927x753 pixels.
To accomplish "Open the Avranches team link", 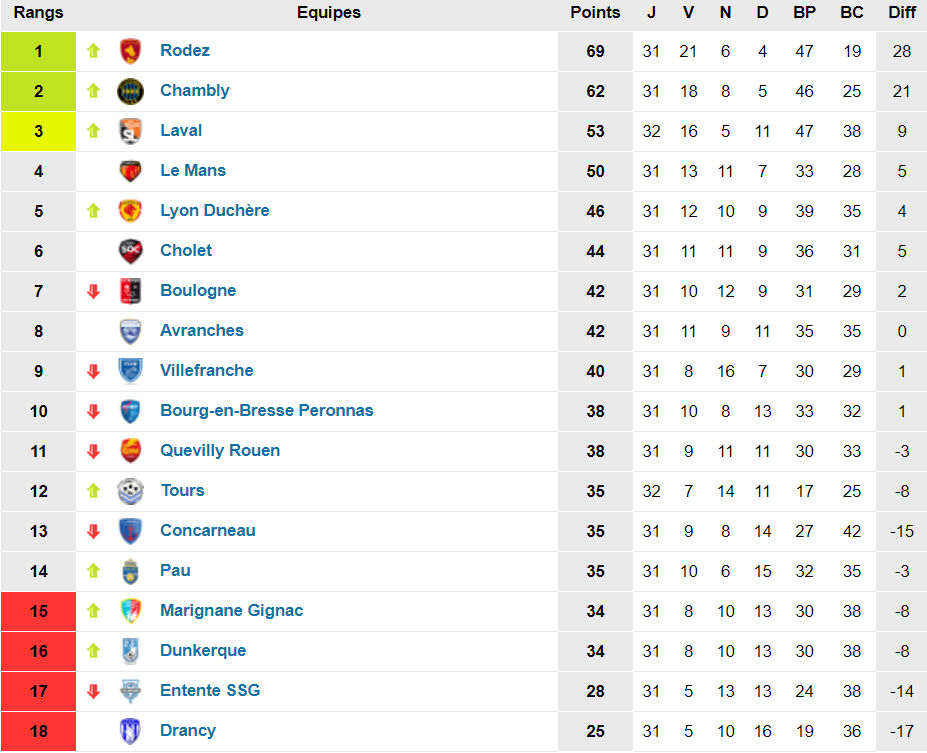I will (201, 331).
